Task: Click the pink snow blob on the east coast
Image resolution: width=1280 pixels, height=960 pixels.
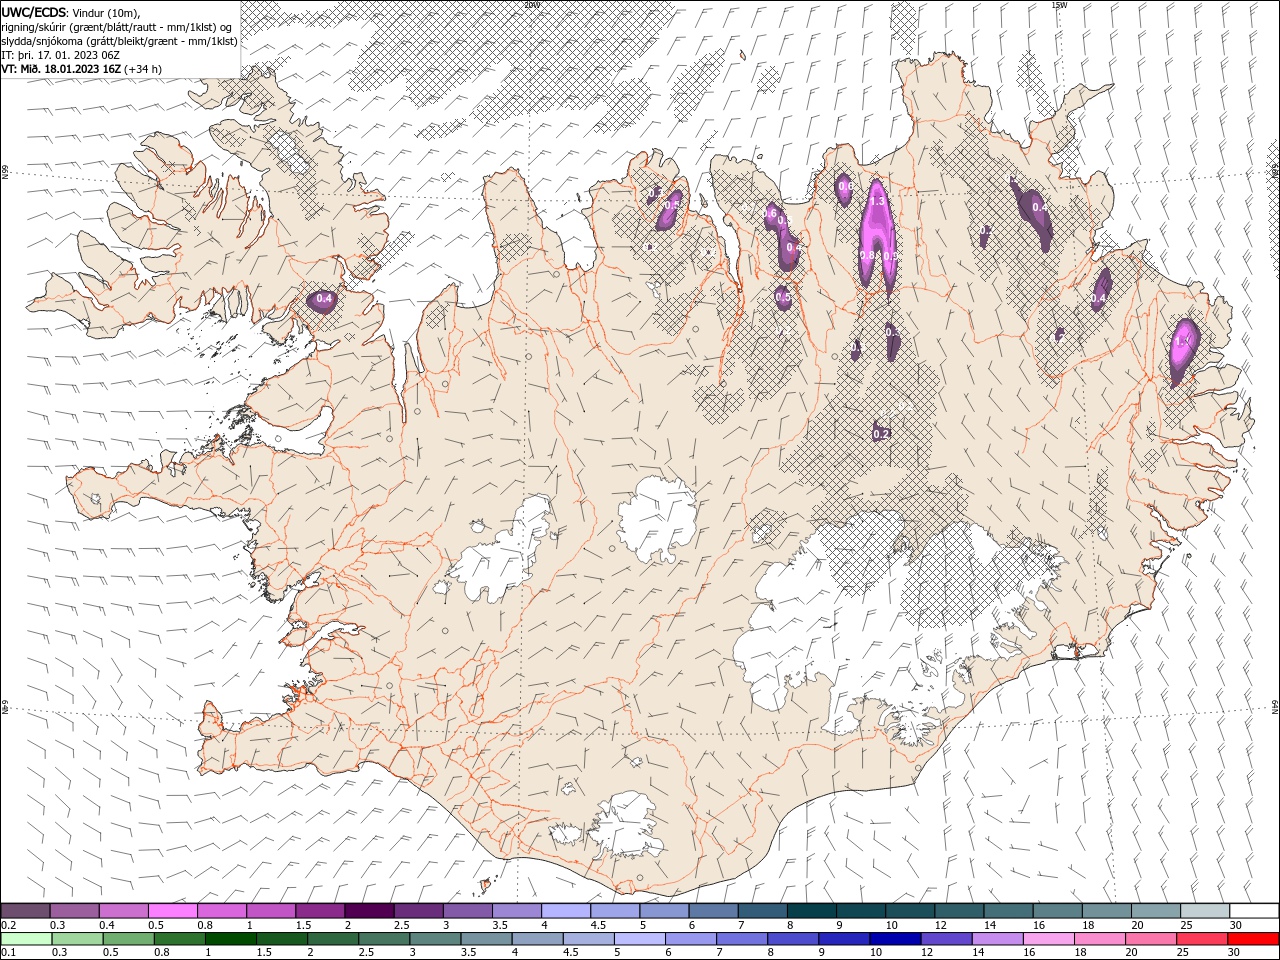Action: point(1184,350)
